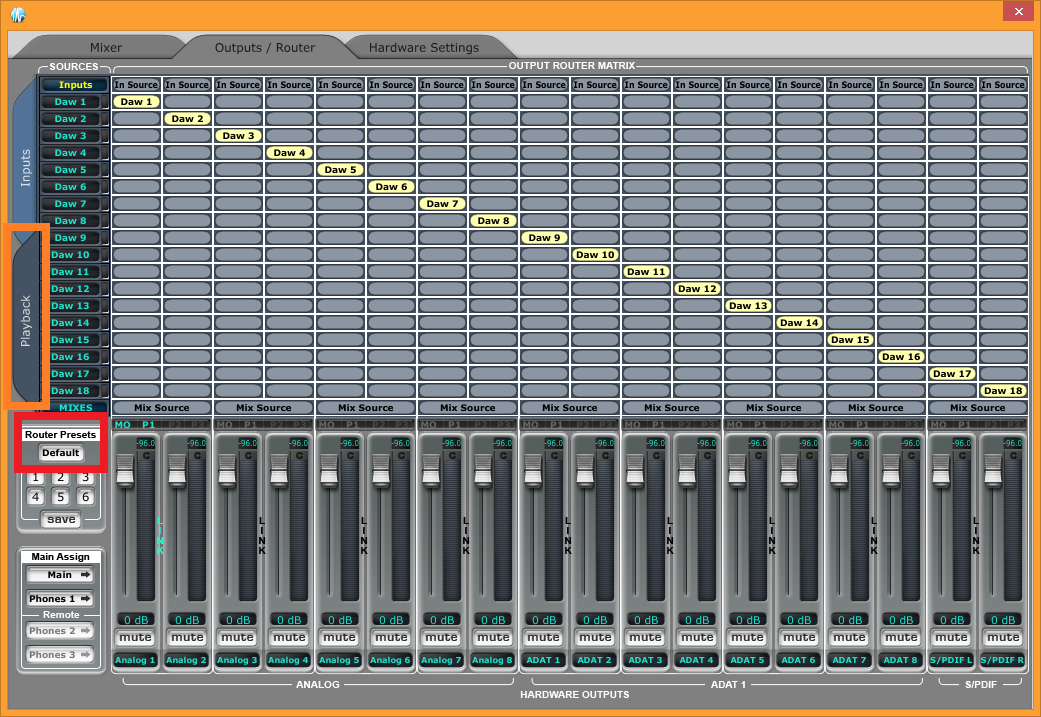This screenshot has width=1041, height=717.
Task: Click the Phones 3 remote button
Action: point(60,655)
